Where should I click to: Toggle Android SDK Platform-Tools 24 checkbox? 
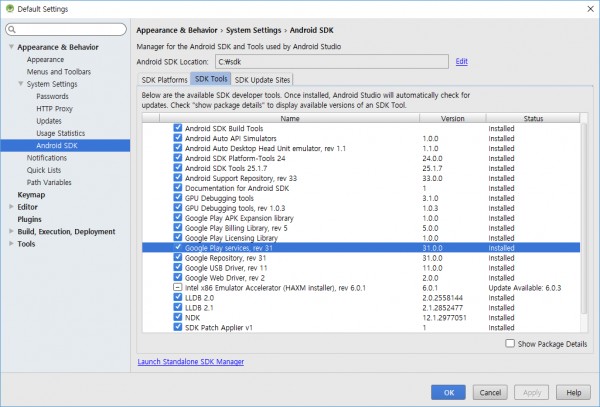tap(178, 158)
